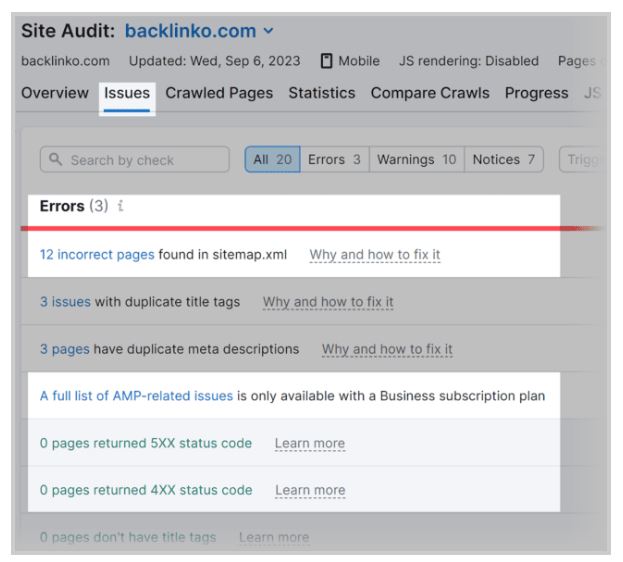Click the backlinko.com domain text under title
Screen dimensions: 623x562
coord(65,61)
